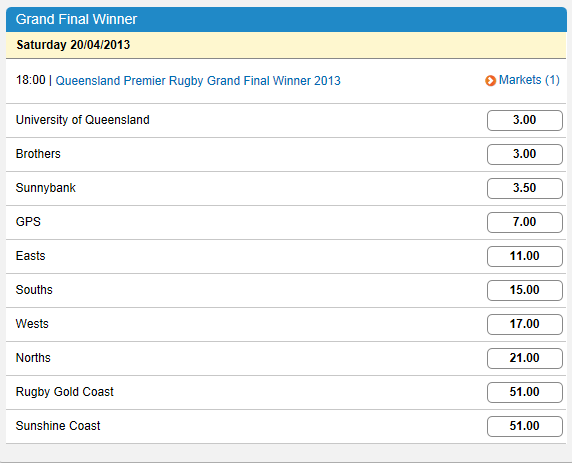
Task: Click the Grand Final Winner header bar
Action: (286, 19)
